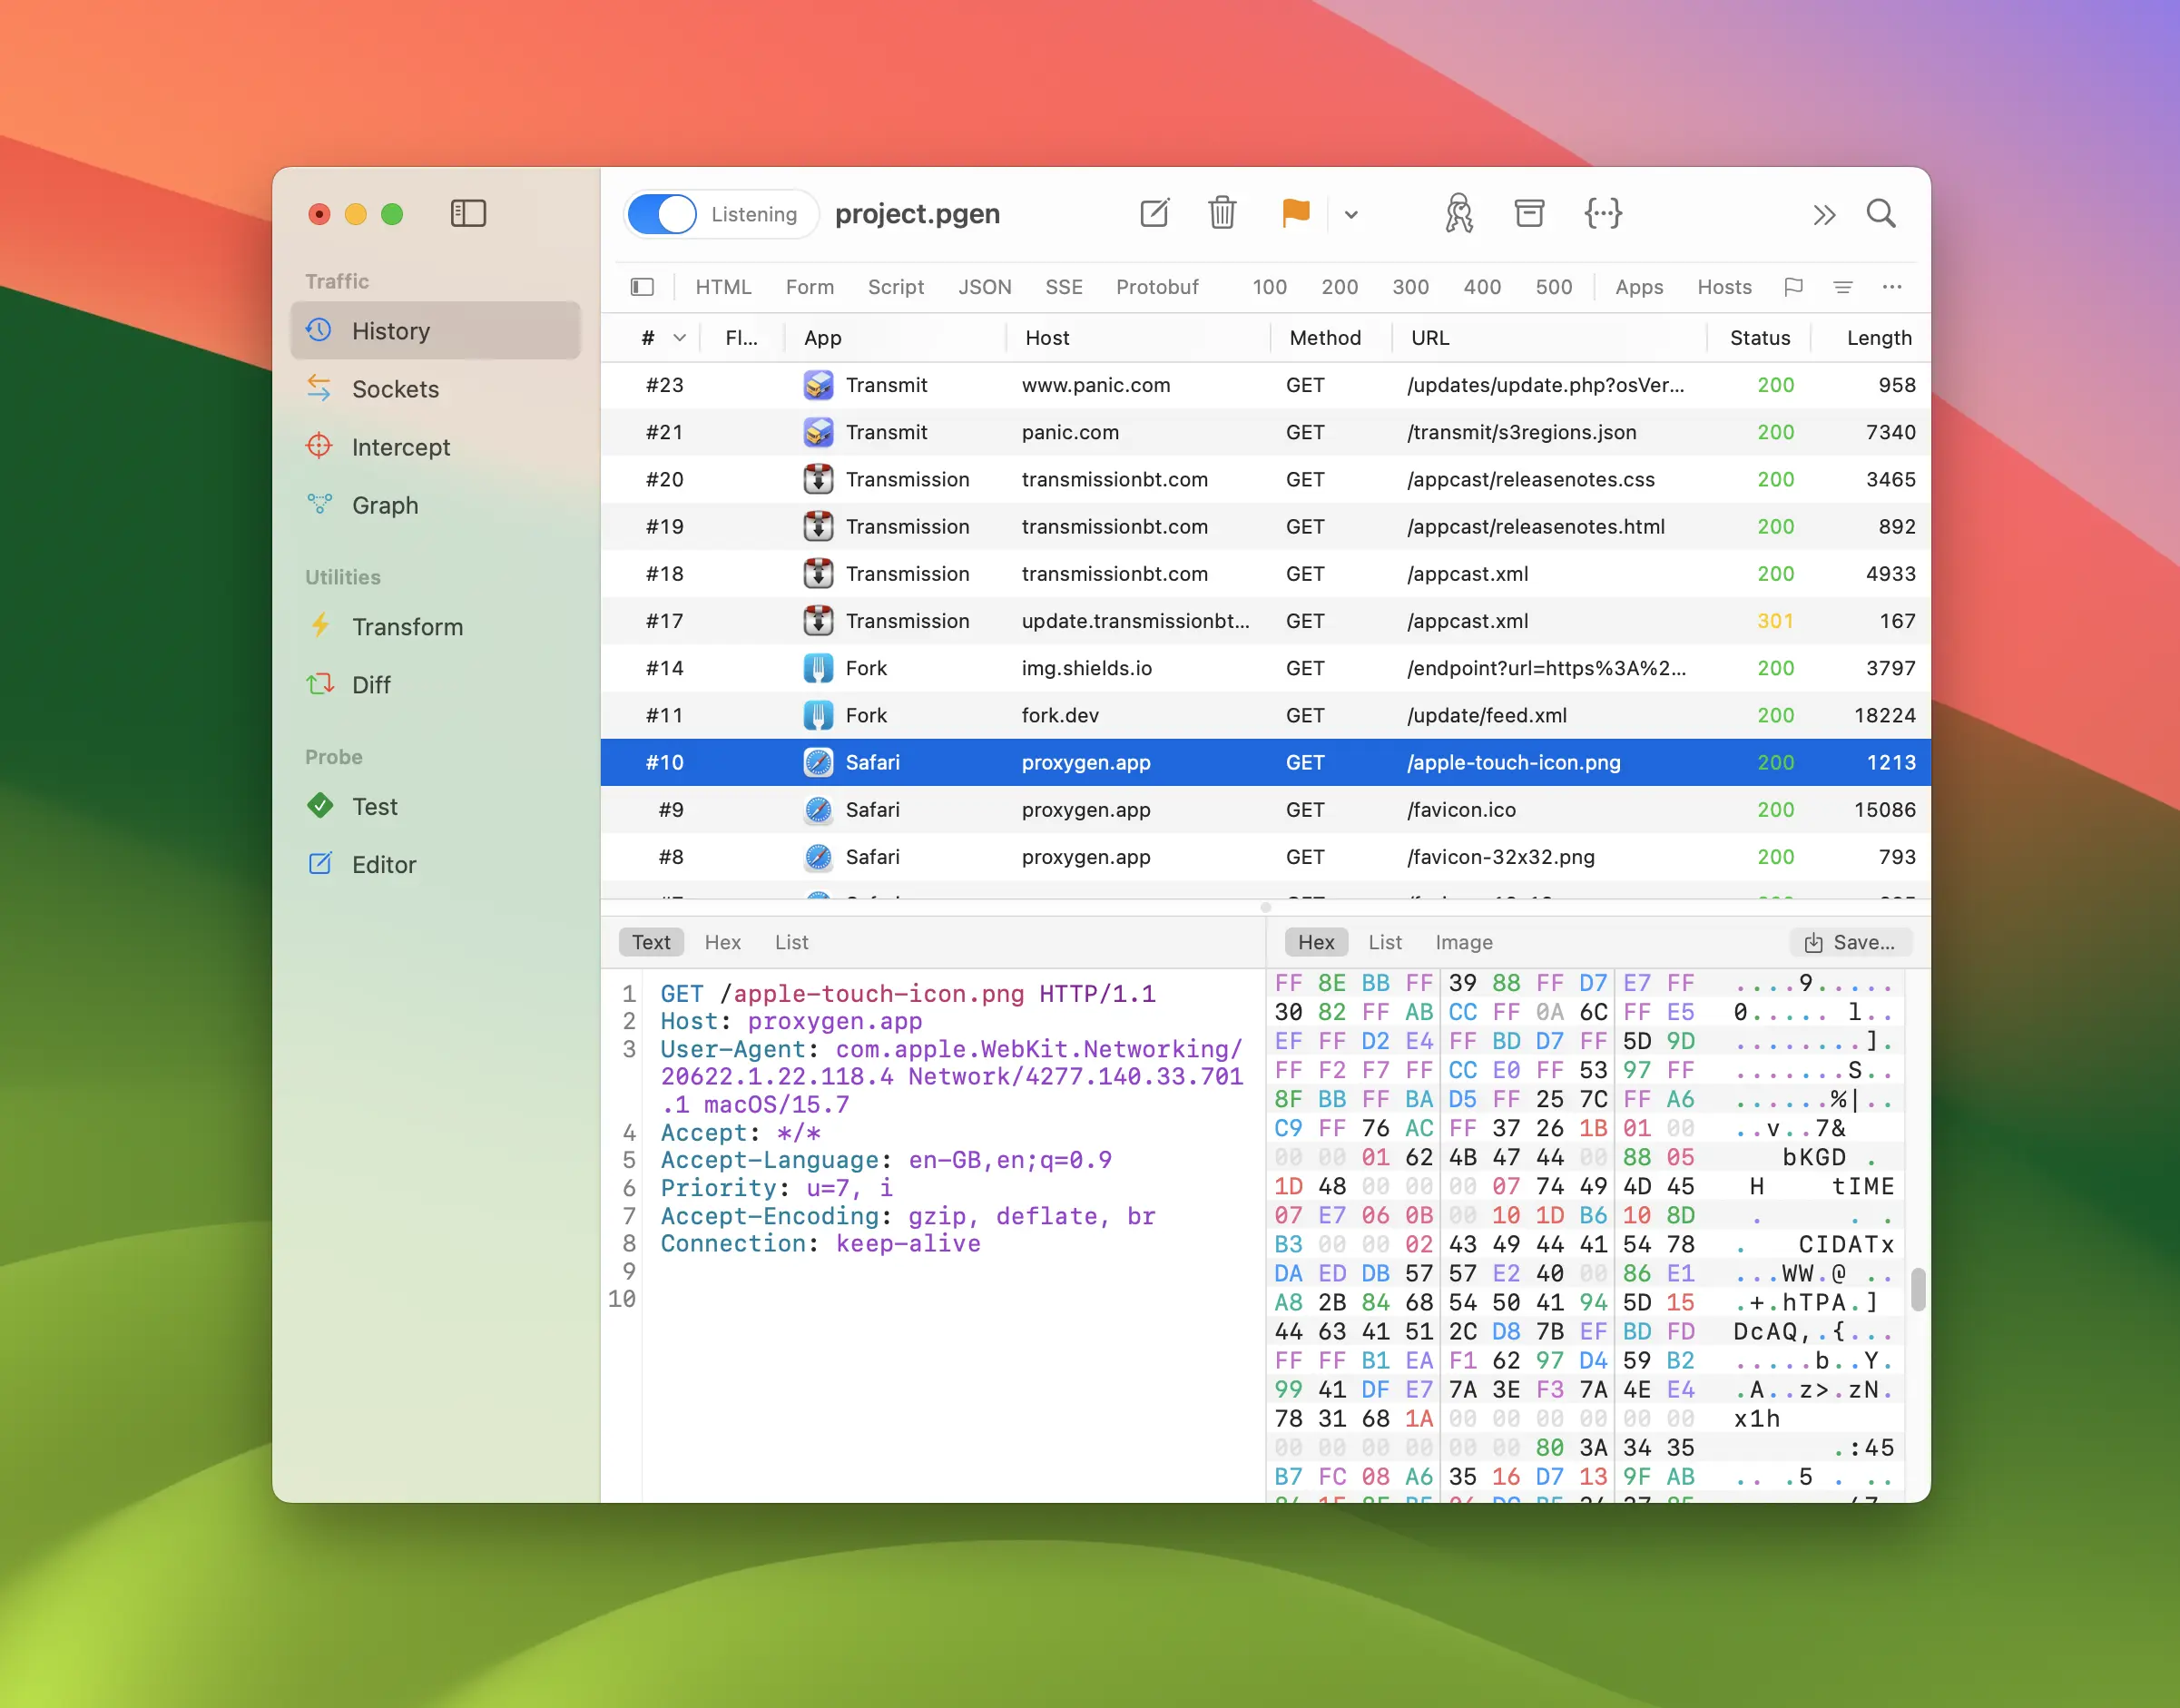The height and width of the screenshot is (1708, 2180).
Task: Click the lines filter icon
Action: tap(1842, 287)
